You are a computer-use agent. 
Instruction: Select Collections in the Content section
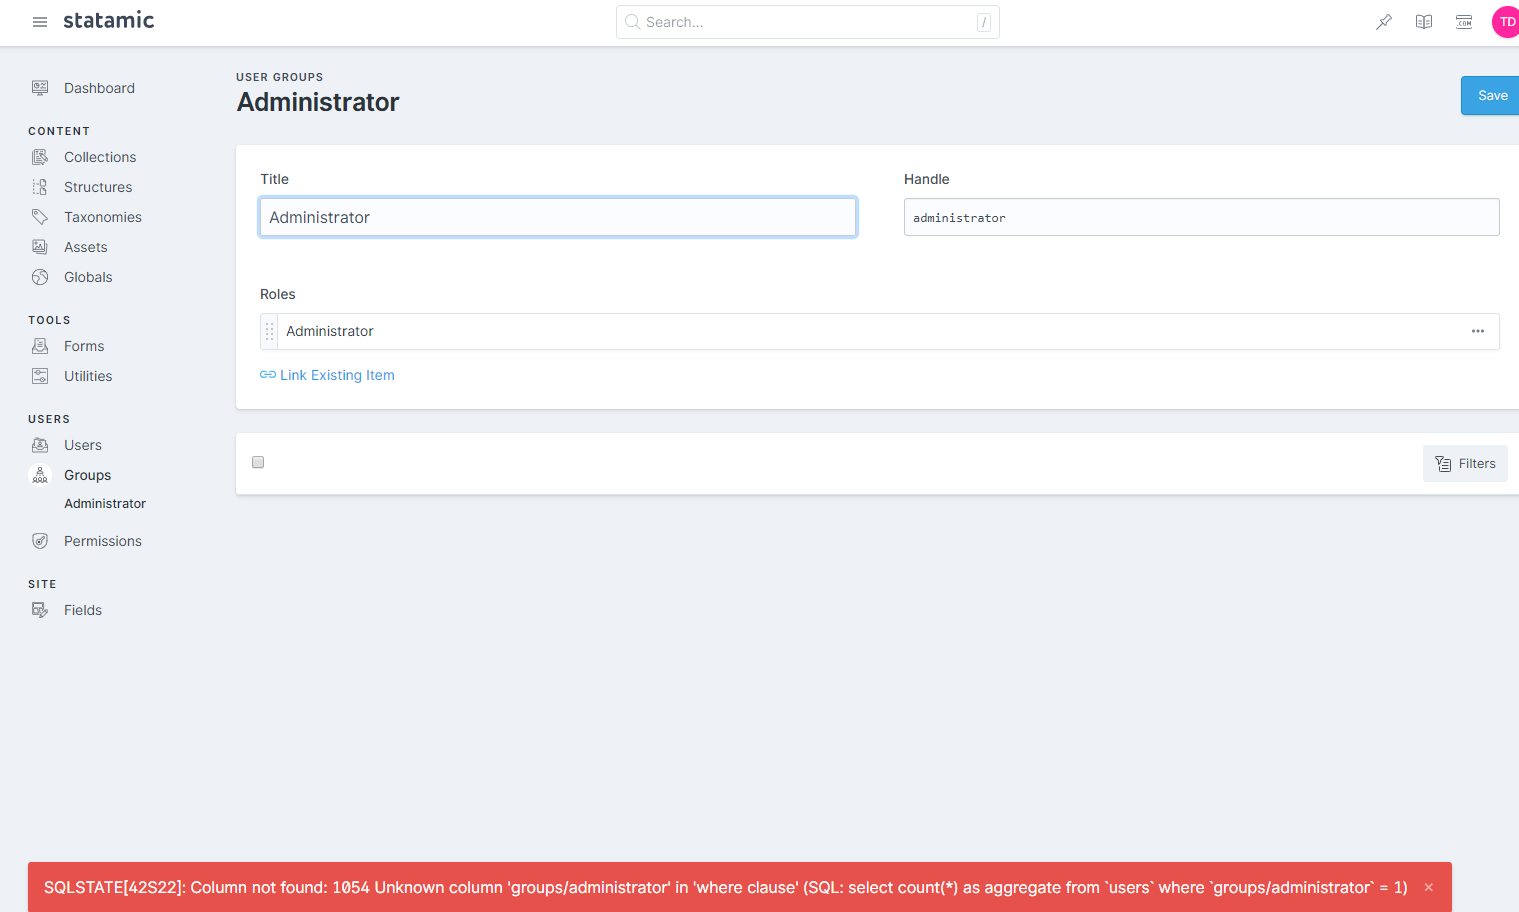click(x=100, y=157)
